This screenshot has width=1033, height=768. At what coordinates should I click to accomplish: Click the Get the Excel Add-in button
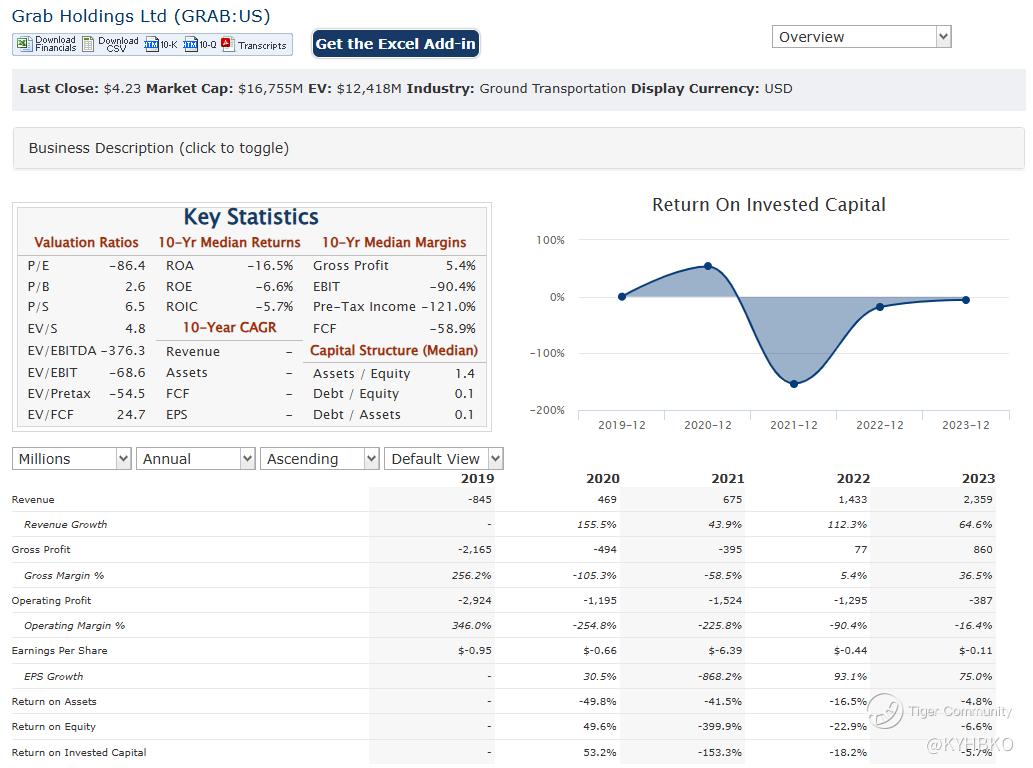395,43
